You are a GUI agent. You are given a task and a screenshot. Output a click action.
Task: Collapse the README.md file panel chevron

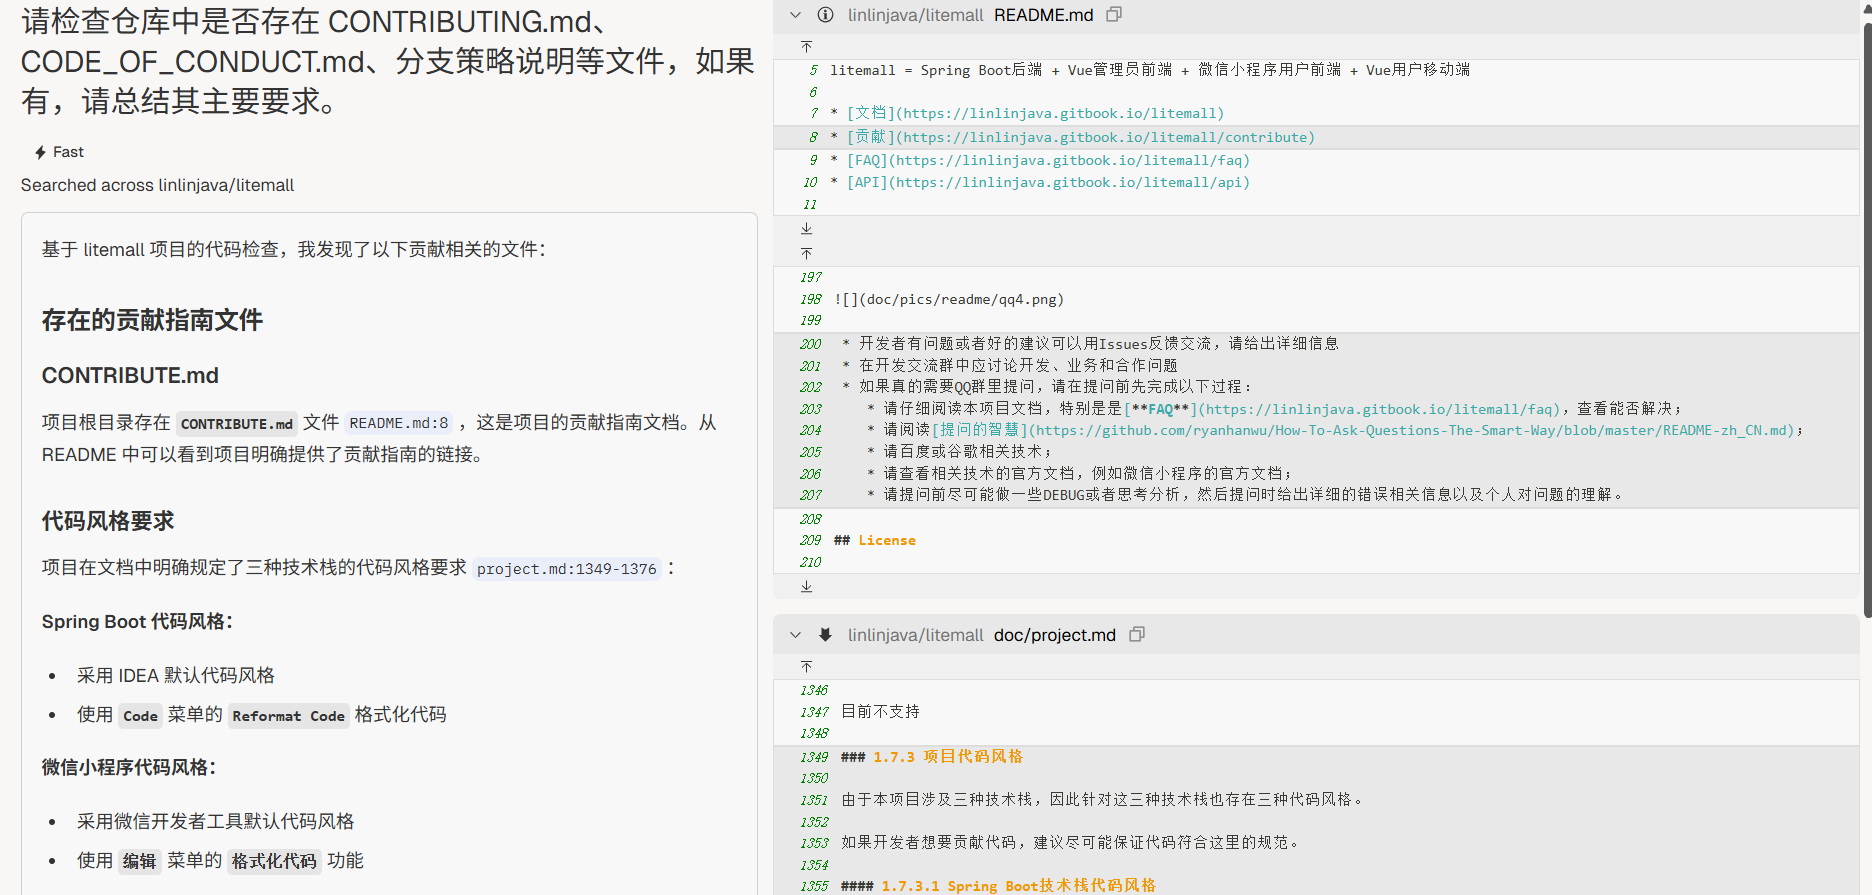tap(795, 15)
